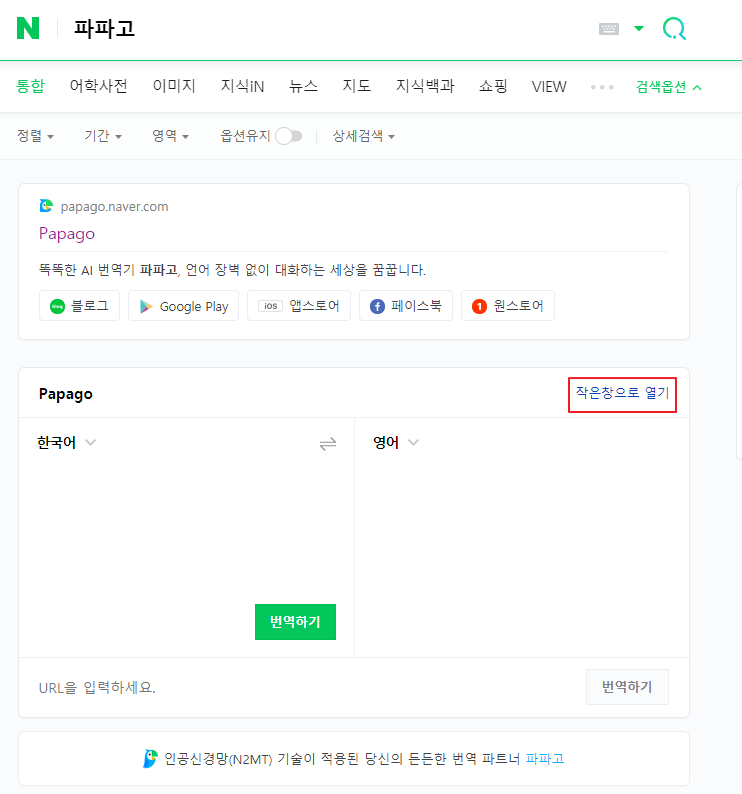Viewport: 742px width, 794px height.
Task: Open the blue 파파고 link in banner
Action: pyautogui.click(x=545, y=758)
